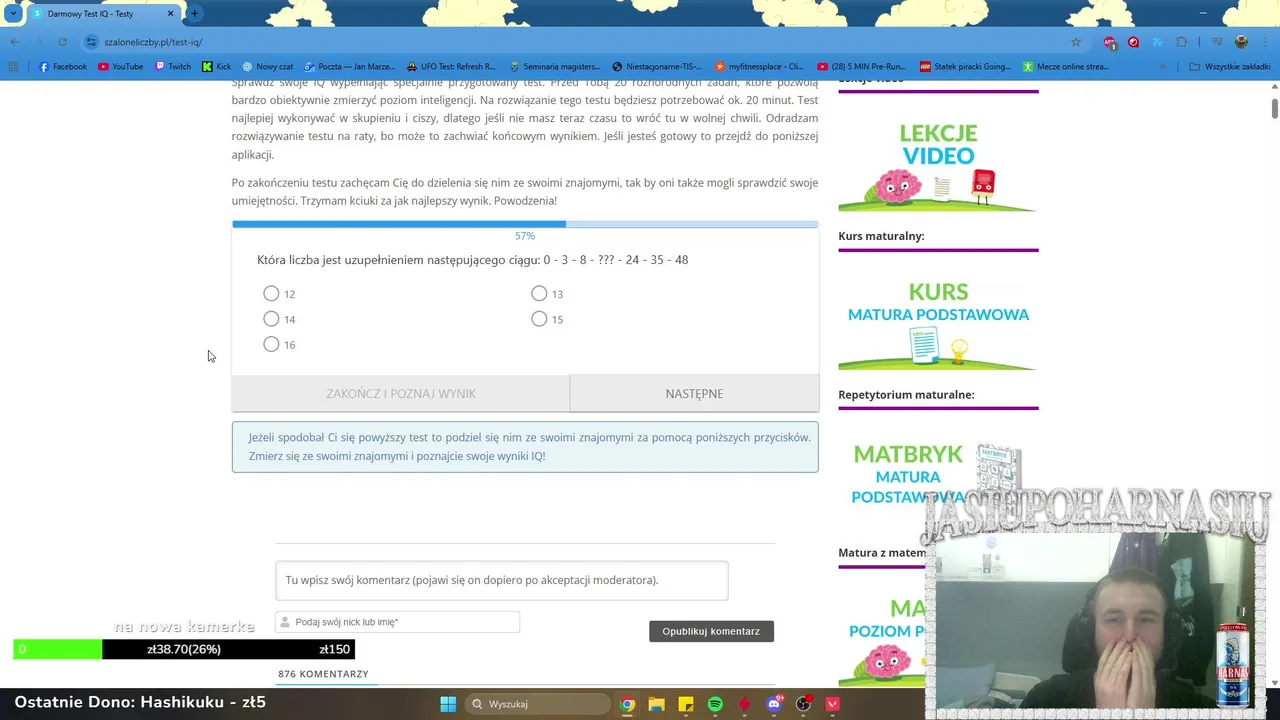Viewport: 1280px width, 720px height.
Task: Open Seminaria magisters... bookmark
Action: 555,67
